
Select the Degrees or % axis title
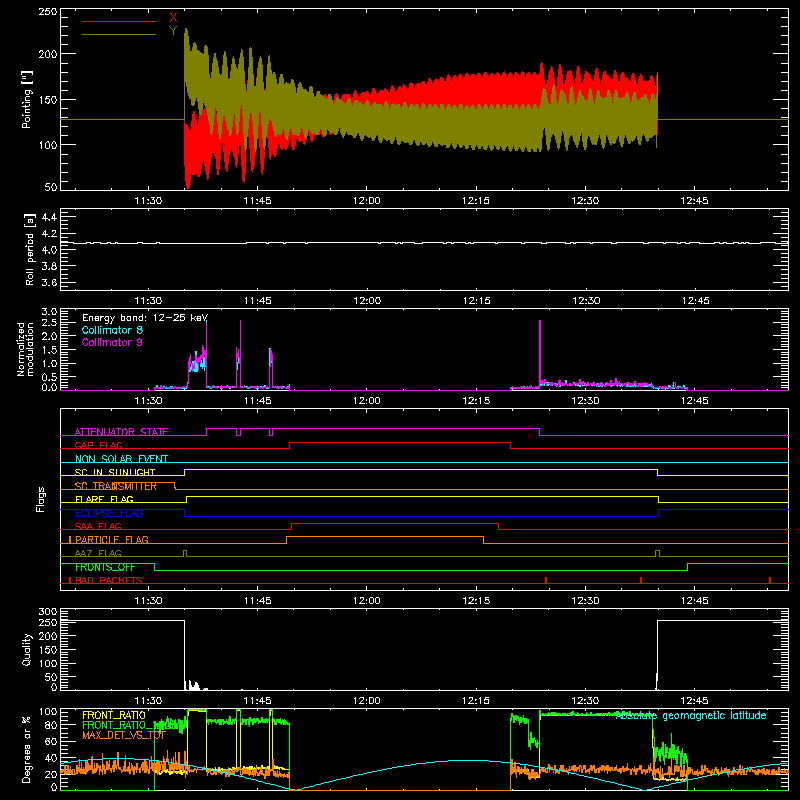click(x=27, y=749)
